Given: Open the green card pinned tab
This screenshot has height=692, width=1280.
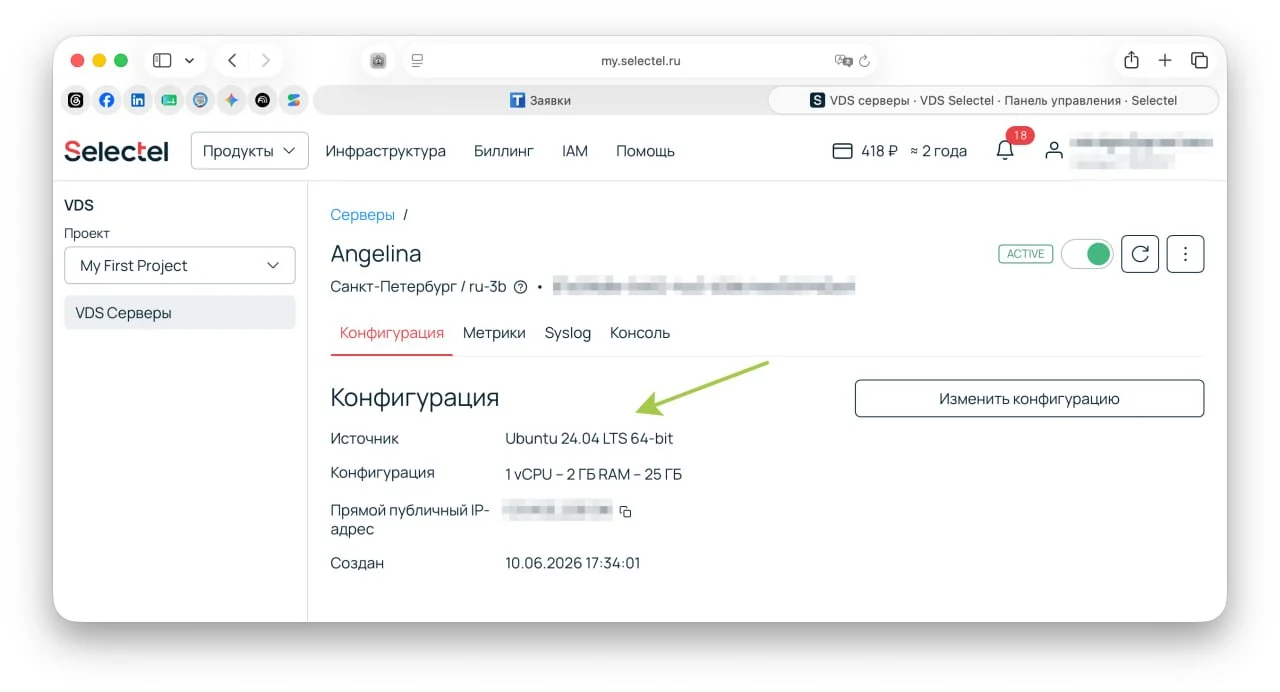Looking at the screenshot, I should [169, 100].
